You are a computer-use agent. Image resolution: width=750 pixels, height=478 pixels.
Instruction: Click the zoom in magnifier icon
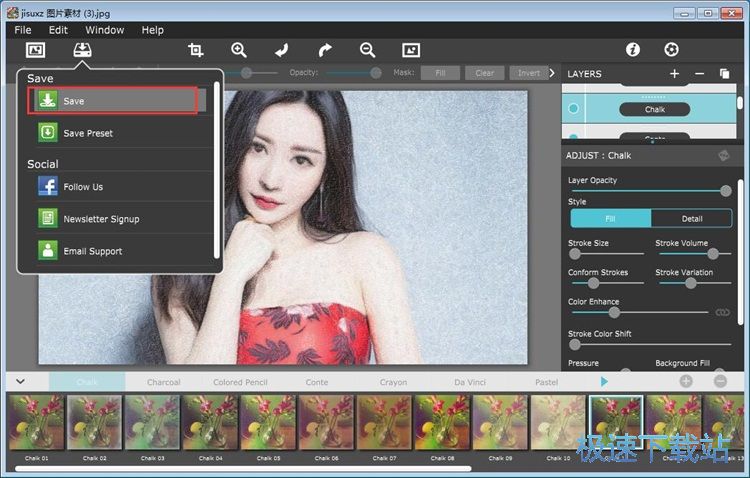239,50
